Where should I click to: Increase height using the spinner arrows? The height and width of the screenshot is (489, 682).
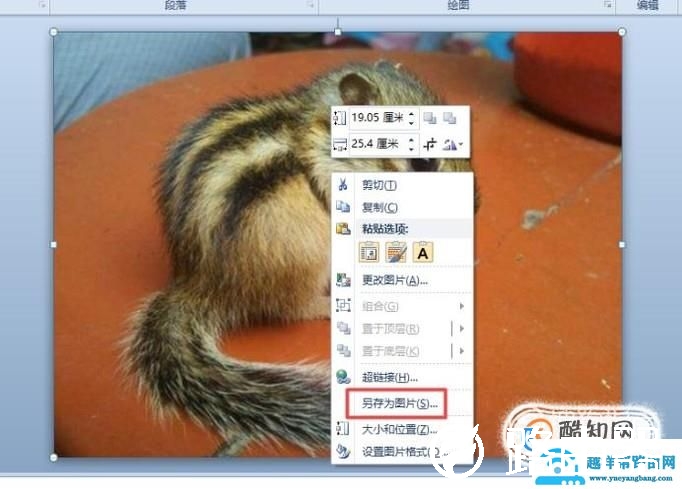(411, 114)
